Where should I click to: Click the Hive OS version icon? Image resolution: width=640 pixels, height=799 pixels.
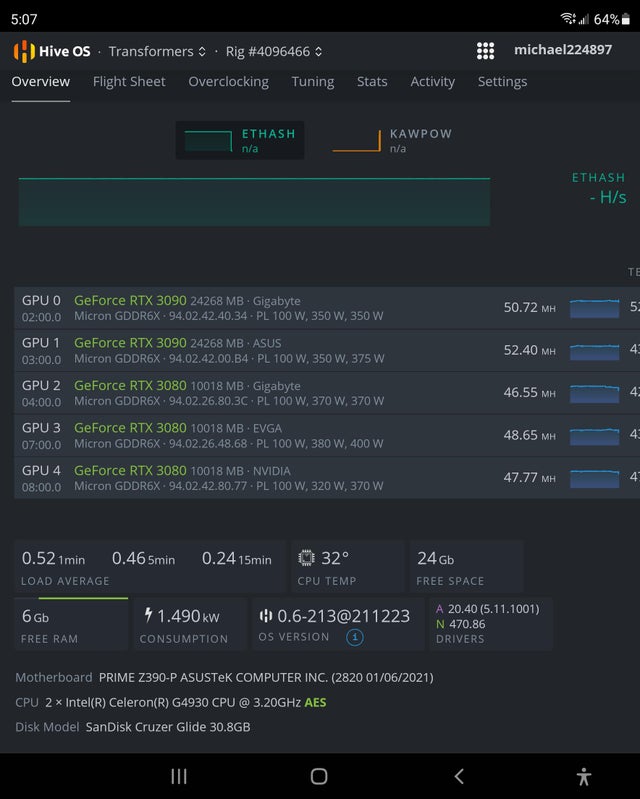point(265,616)
